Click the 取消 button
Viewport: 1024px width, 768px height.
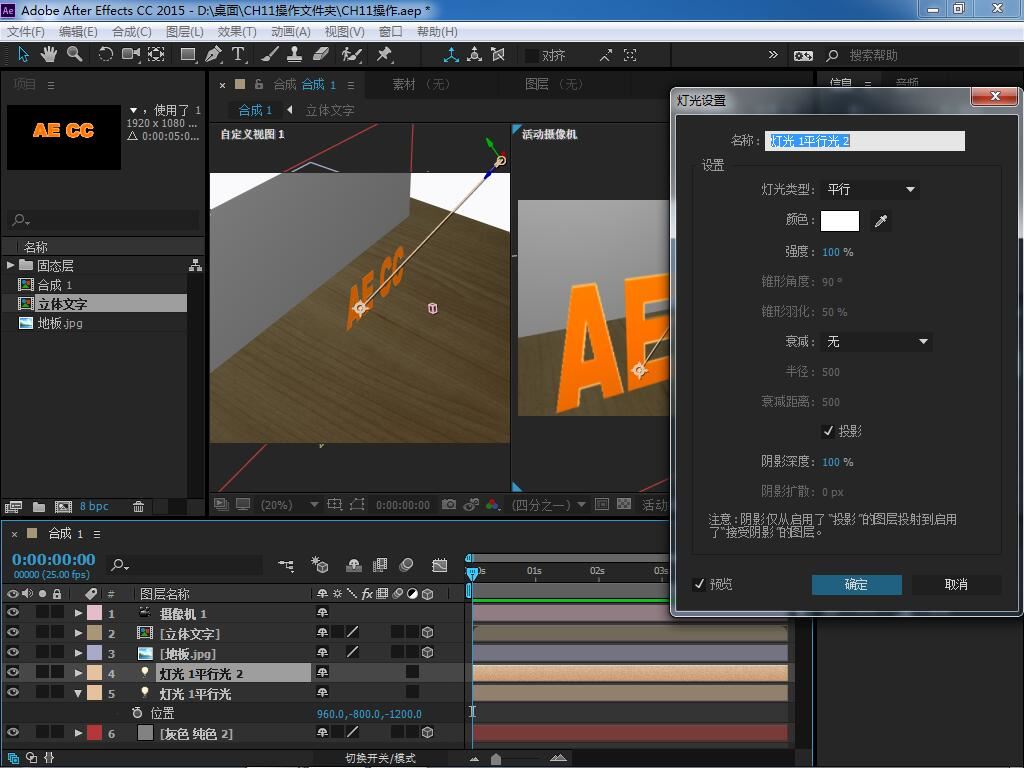point(956,584)
